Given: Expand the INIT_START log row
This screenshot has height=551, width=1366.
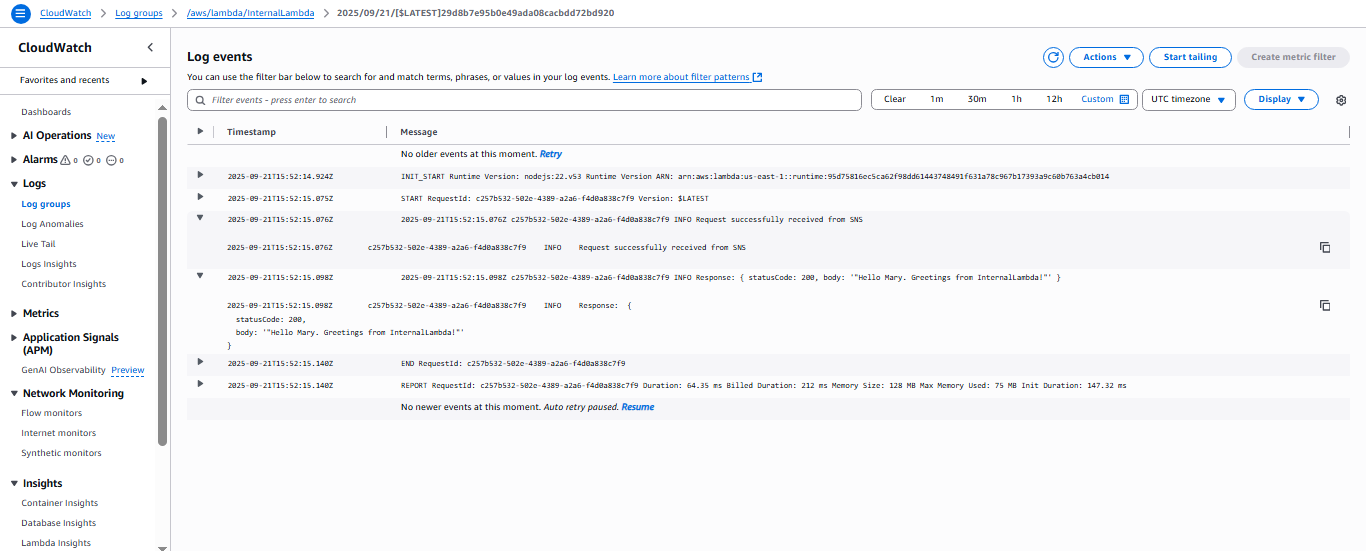Looking at the screenshot, I should tap(200, 175).
